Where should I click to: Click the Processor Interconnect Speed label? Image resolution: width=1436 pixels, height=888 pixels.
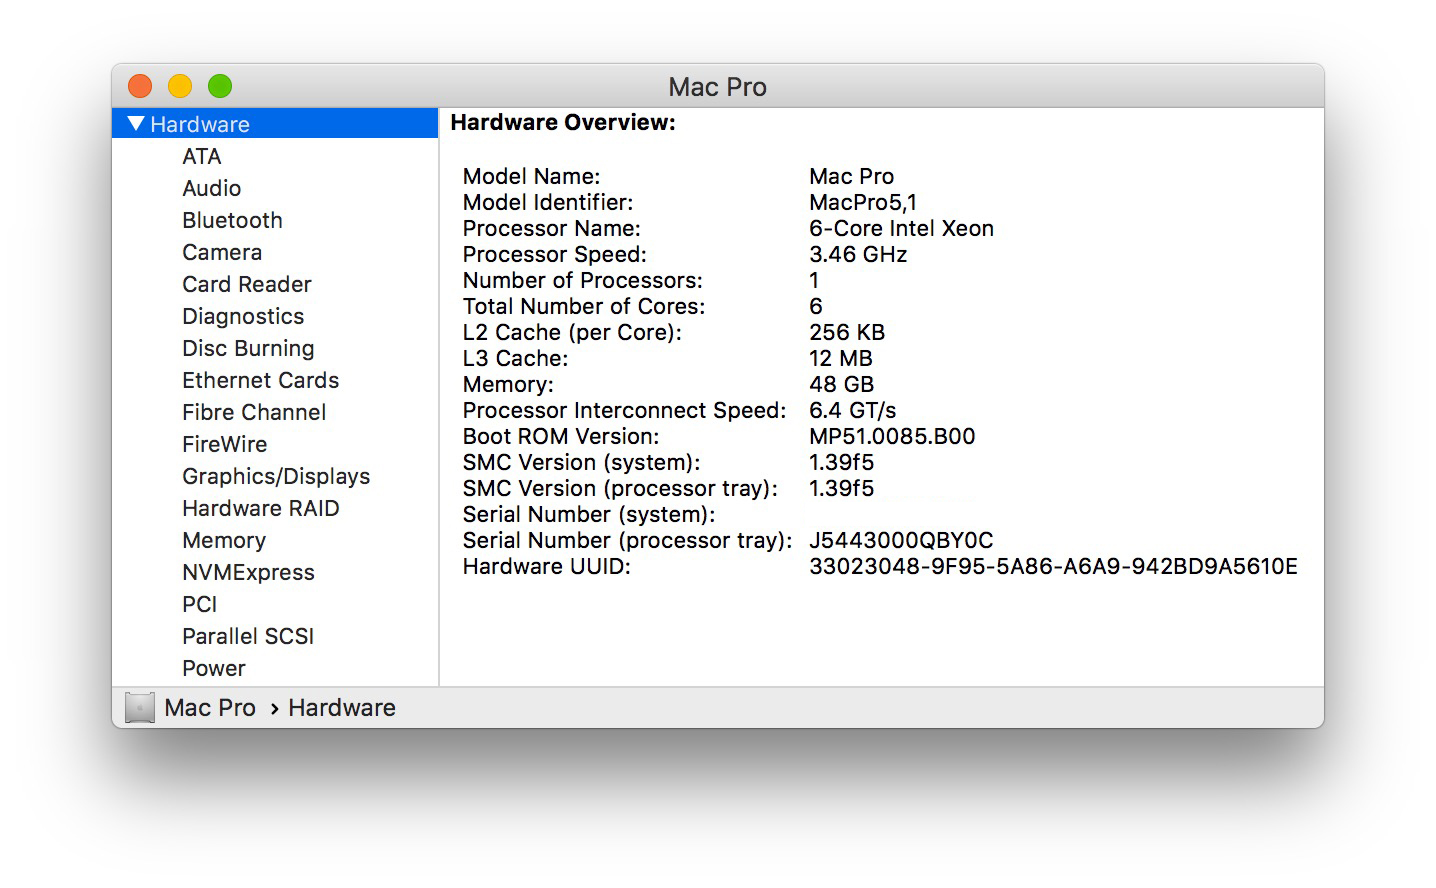pos(625,411)
